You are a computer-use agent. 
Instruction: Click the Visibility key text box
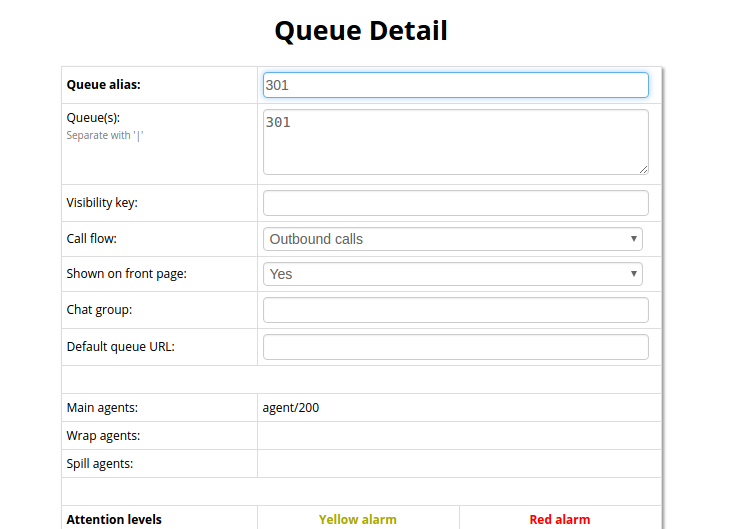[455, 203]
